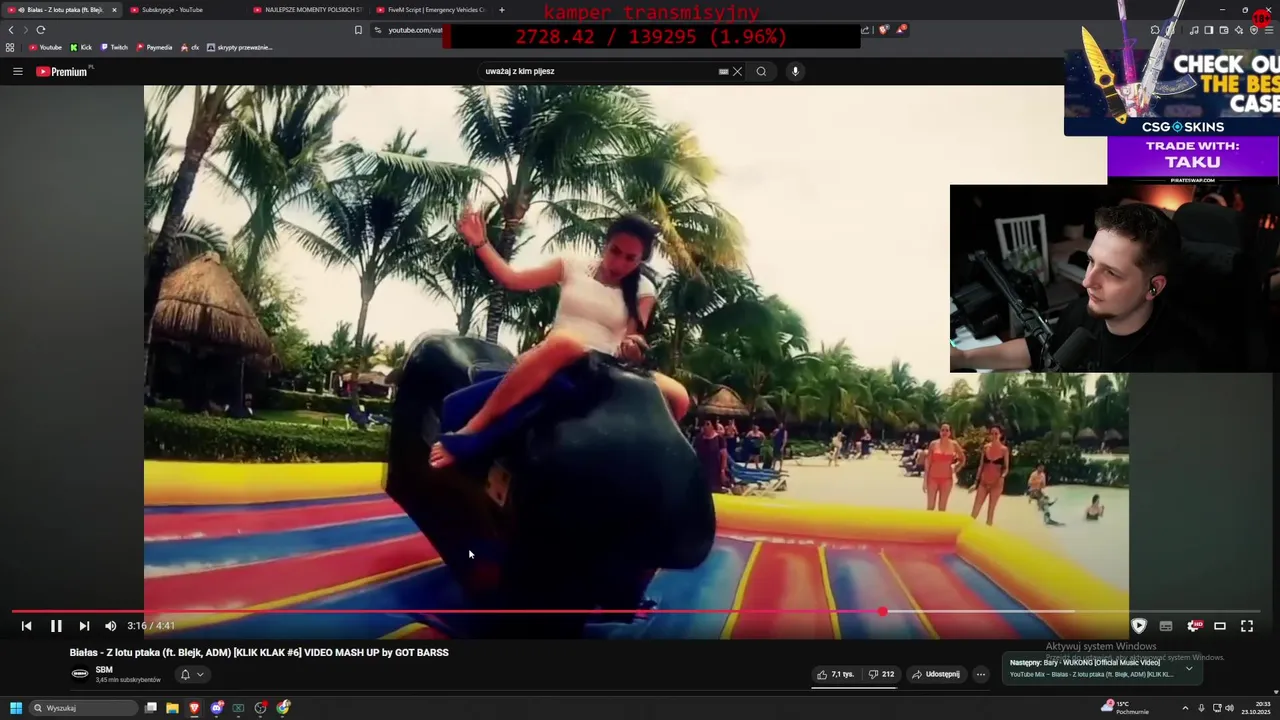
Task: Click the Udostępnij share button
Action: point(936,674)
